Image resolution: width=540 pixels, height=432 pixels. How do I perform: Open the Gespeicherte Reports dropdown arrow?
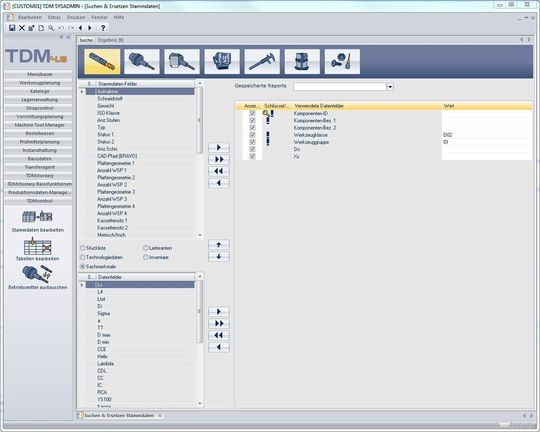point(390,87)
